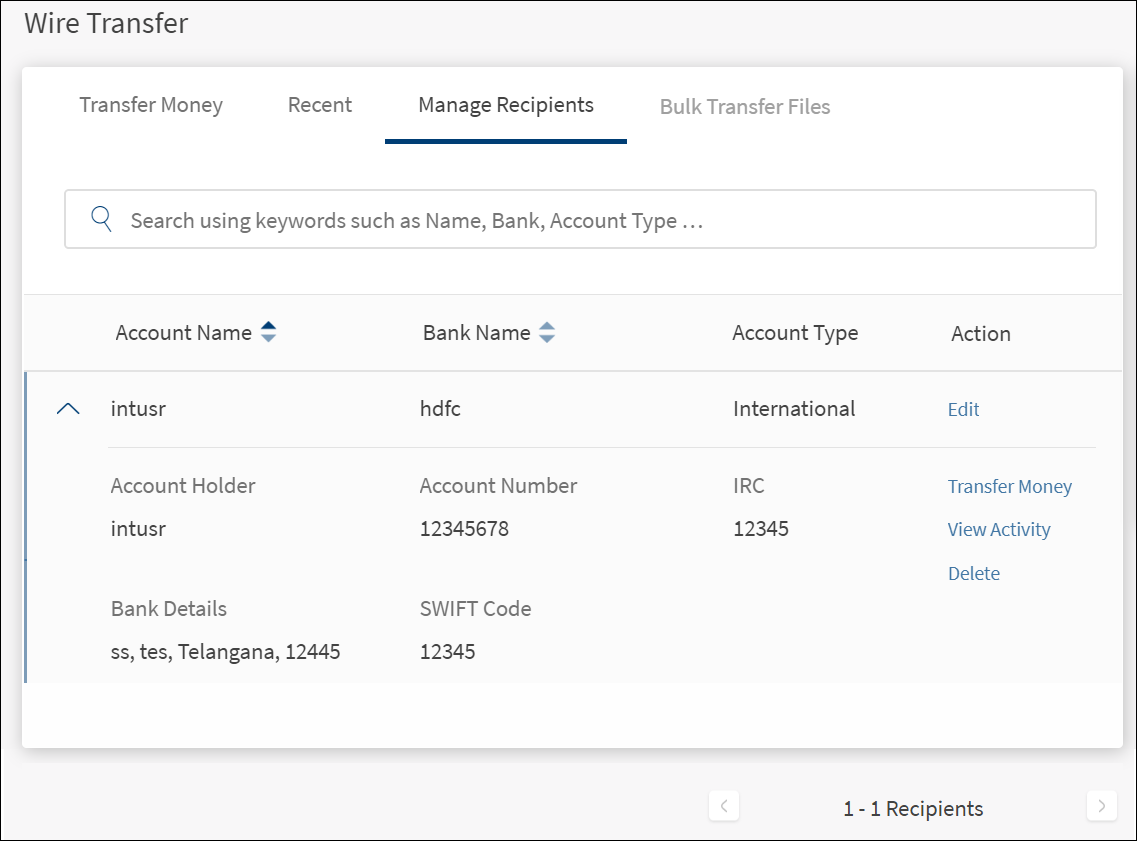The height and width of the screenshot is (841, 1137).
Task: Open the Transfer Money tab
Action: coord(151,105)
